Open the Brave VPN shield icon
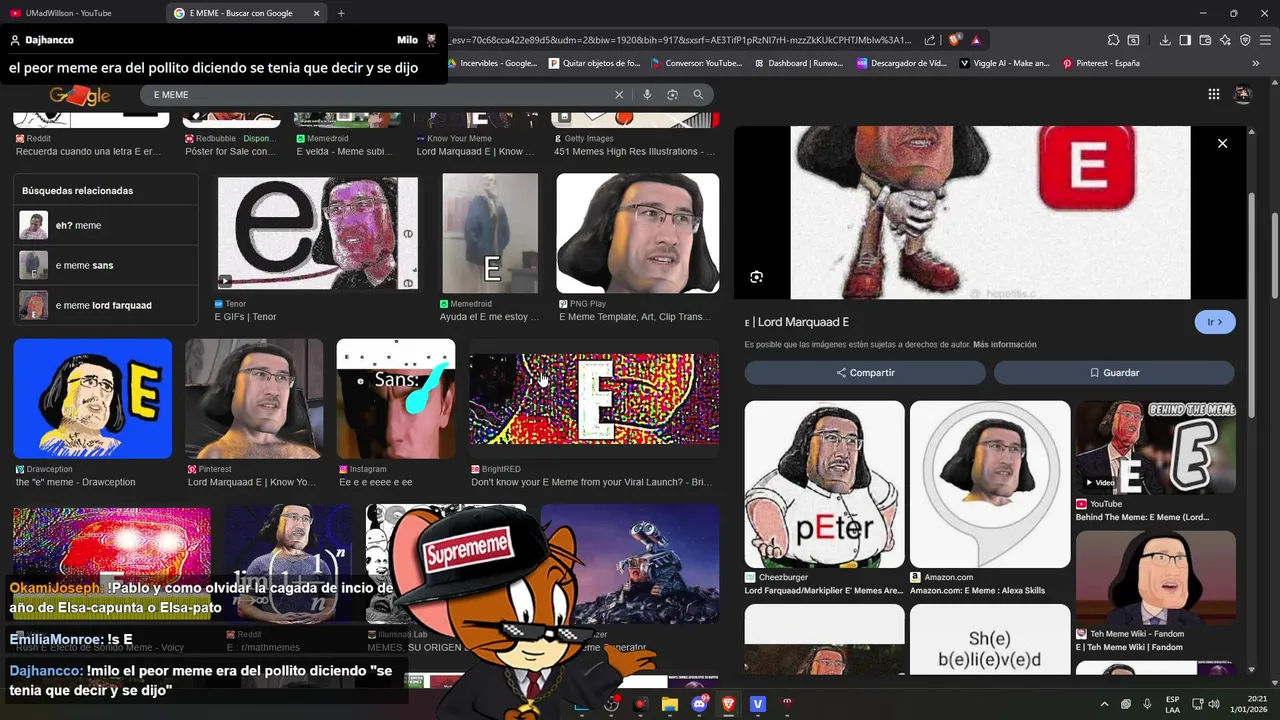Image resolution: width=1280 pixels, height=720 pixels. [1245, 40]
